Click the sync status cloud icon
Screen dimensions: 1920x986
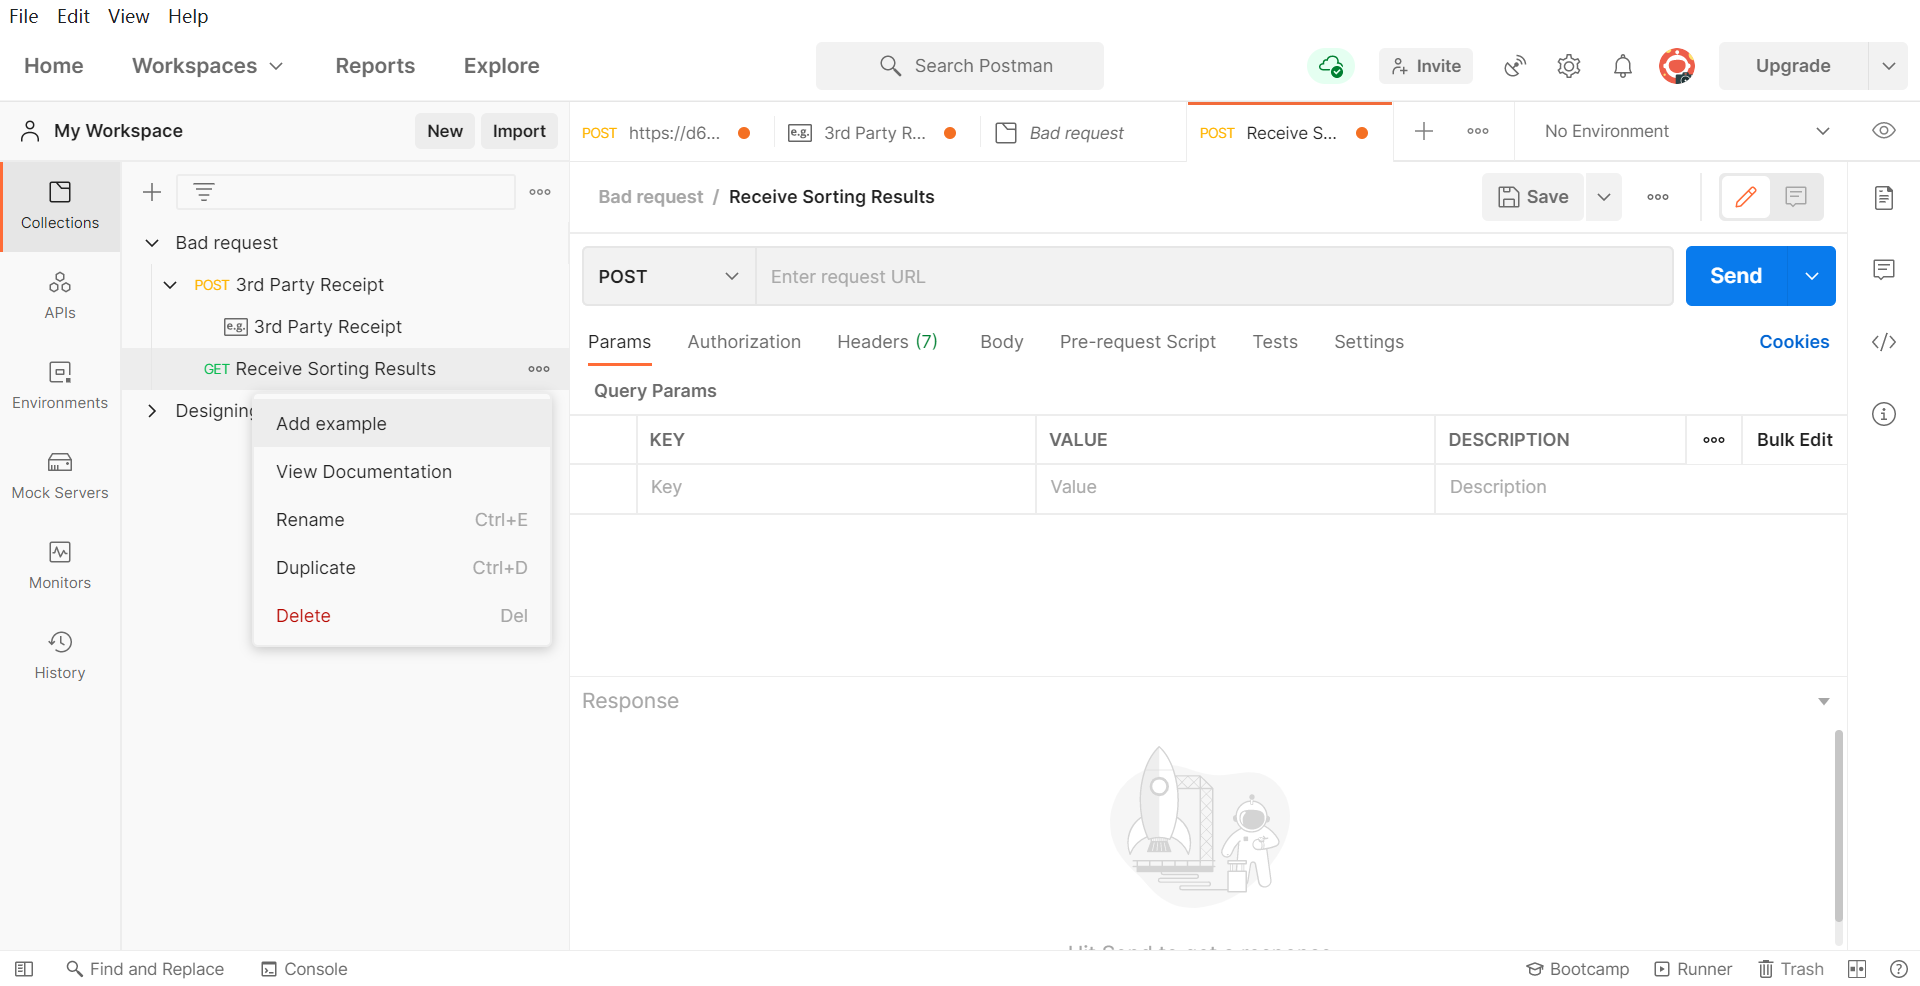pyautogui.click(x=1330, y=66)
